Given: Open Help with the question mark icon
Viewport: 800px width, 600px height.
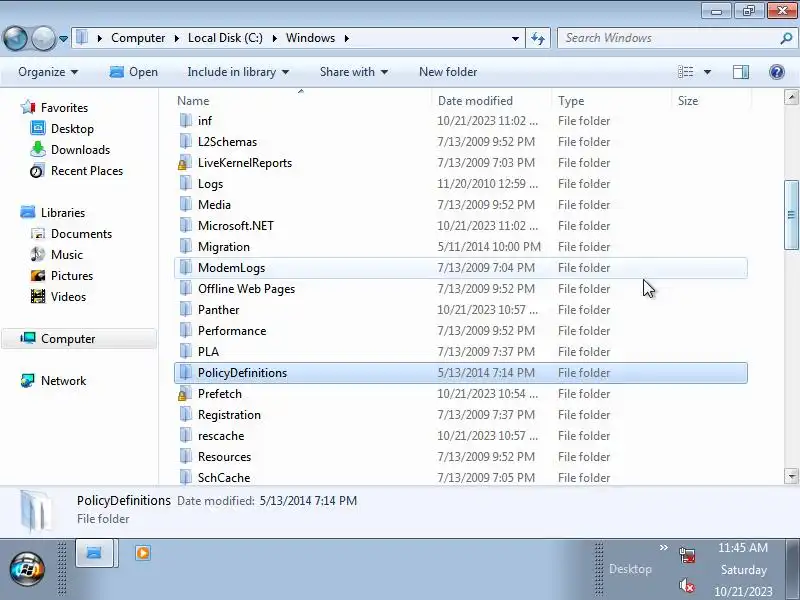Looking at the screenshot, I should [x=777, y=72].
